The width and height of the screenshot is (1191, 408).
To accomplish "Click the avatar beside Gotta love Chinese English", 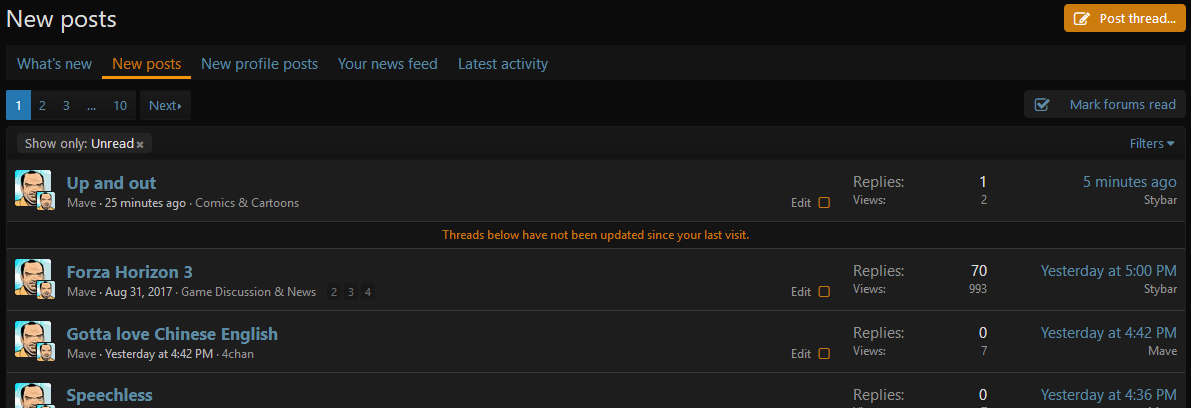I will [33, 338].
